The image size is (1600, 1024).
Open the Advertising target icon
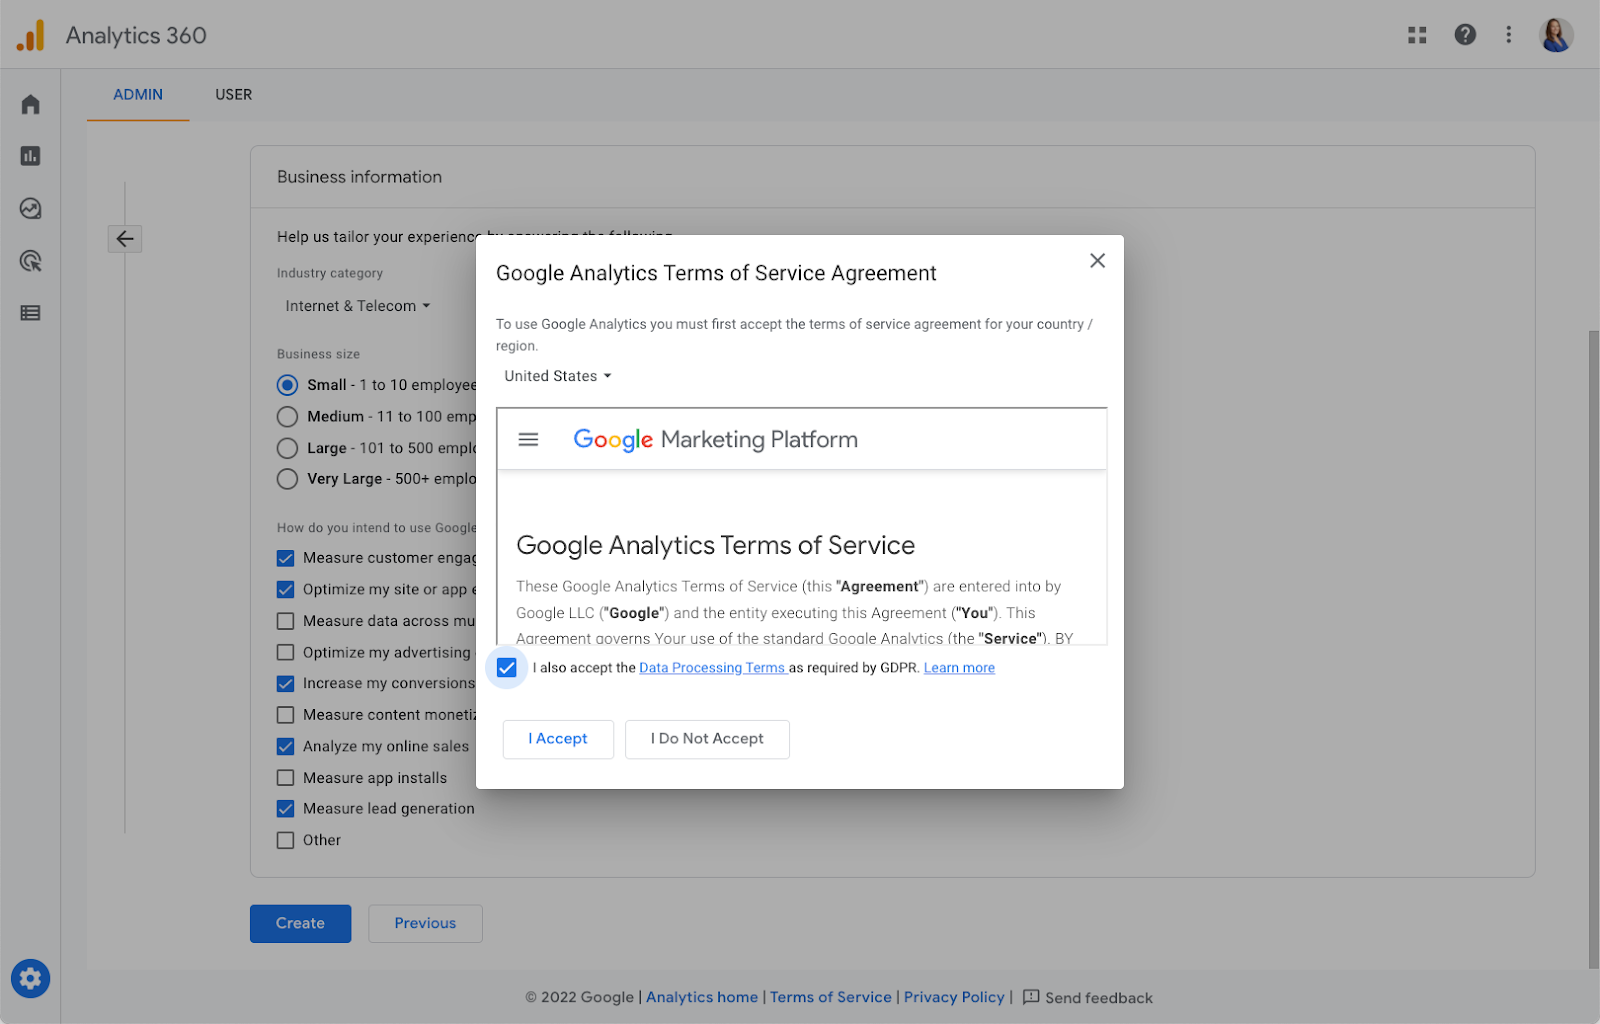(x=31, y=261)
